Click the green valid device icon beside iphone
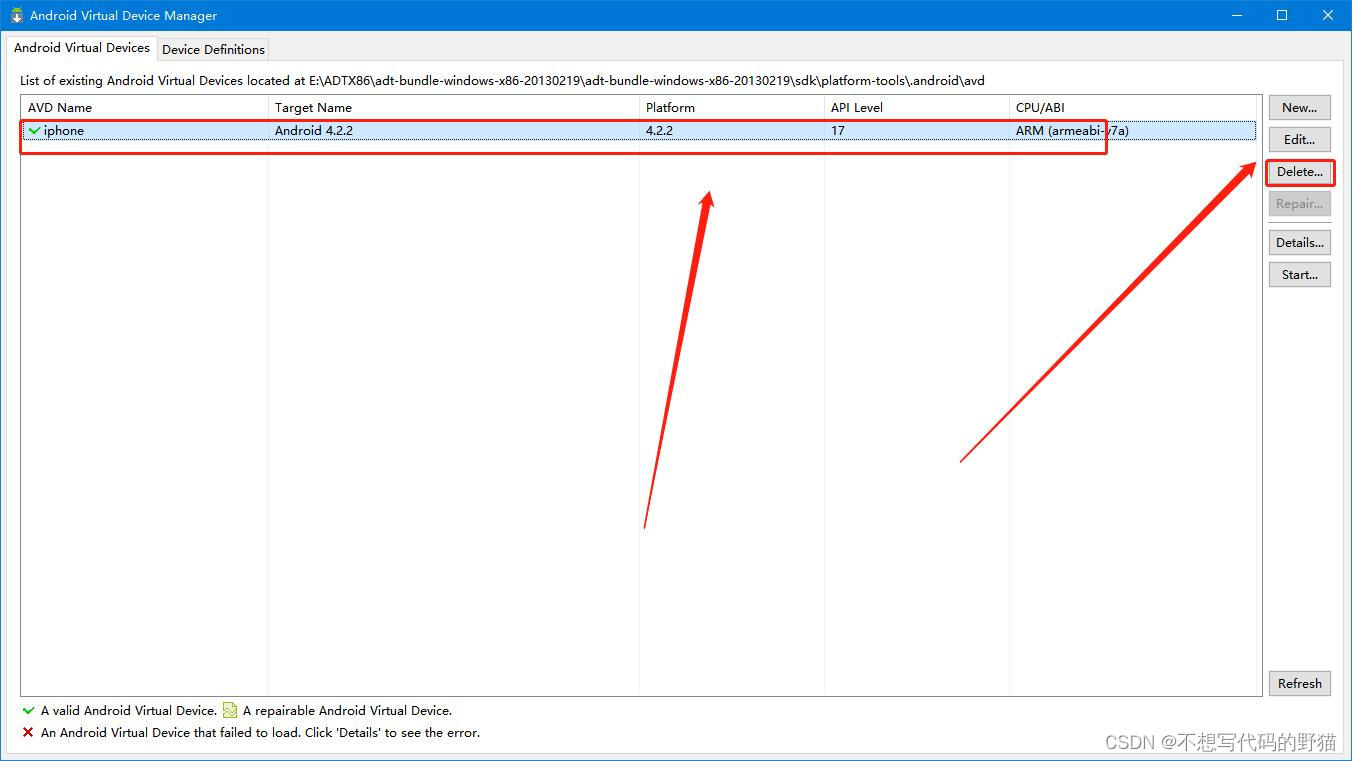This screenshot has height=761, width=1352. click(x=34, y=130)
